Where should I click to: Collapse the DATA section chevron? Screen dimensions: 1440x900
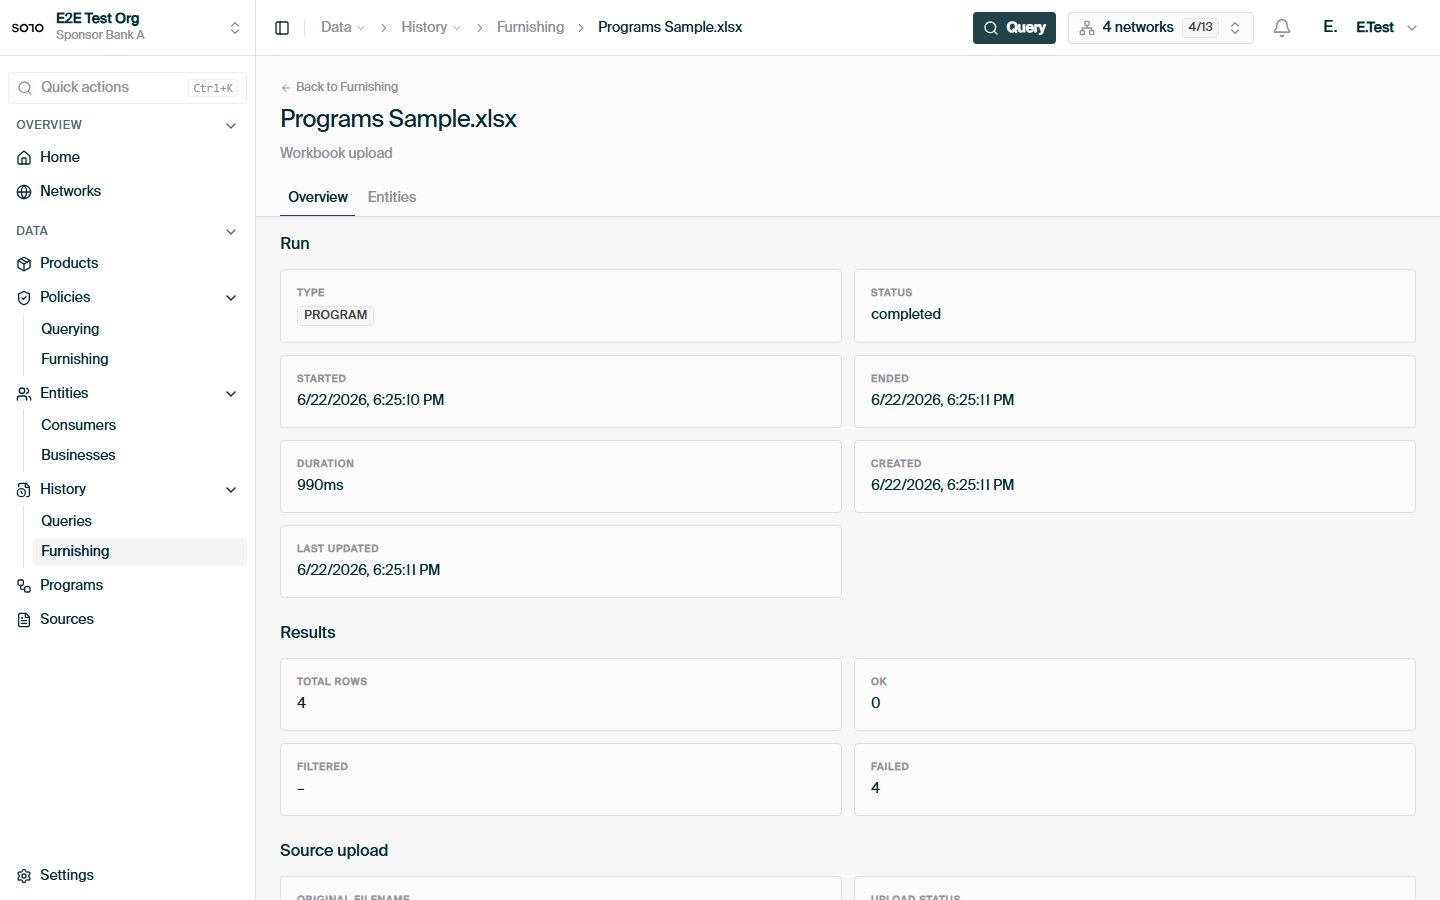(x=231, y=231)
